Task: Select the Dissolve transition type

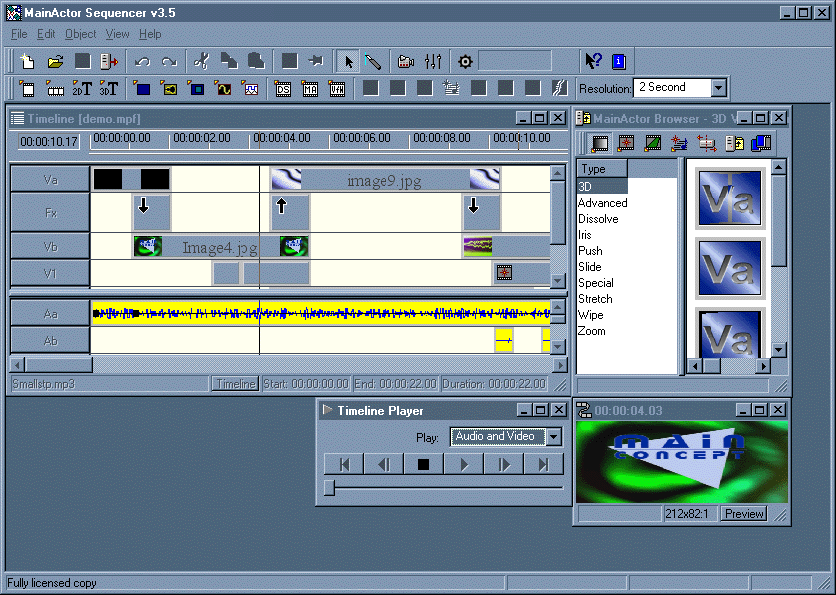Action: [x=598, y=219]
